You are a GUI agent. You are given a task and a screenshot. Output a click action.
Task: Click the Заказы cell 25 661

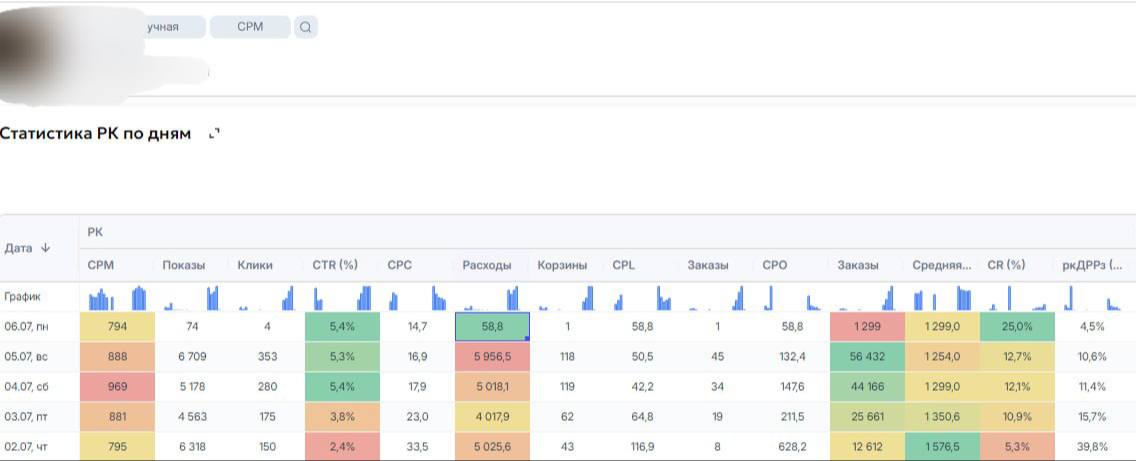point(868,417)
